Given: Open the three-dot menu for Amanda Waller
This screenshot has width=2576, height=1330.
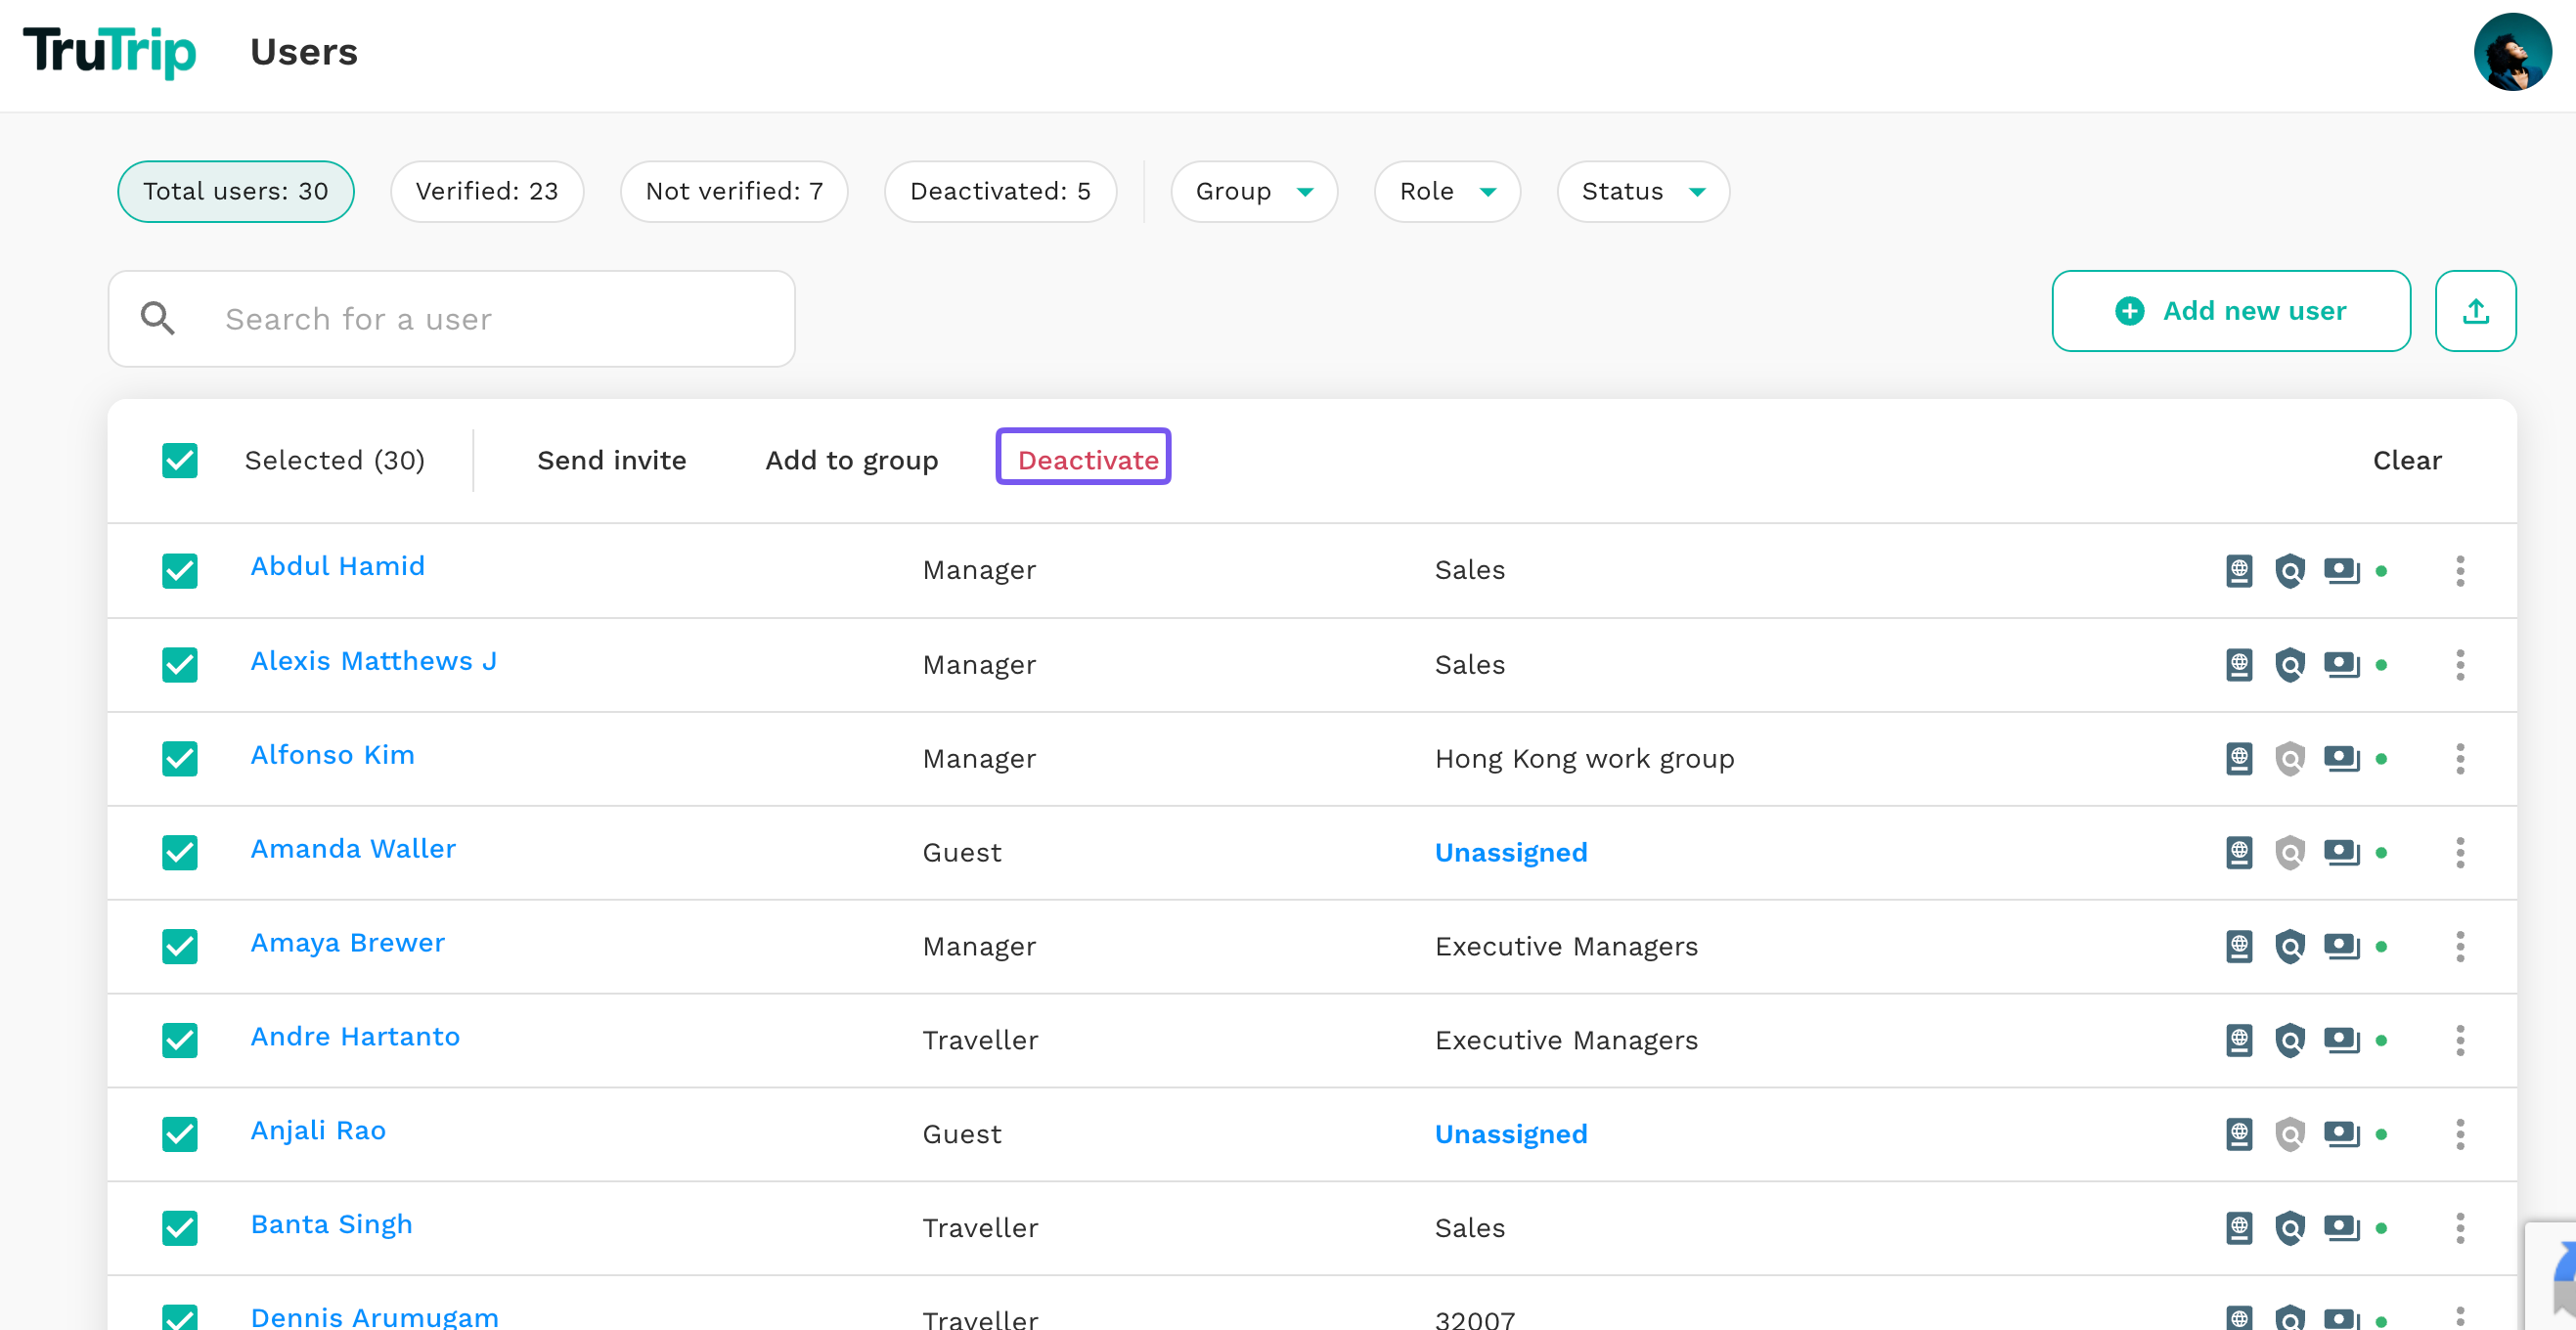Looking at the screenshot, I should [x=2460, y=853].
